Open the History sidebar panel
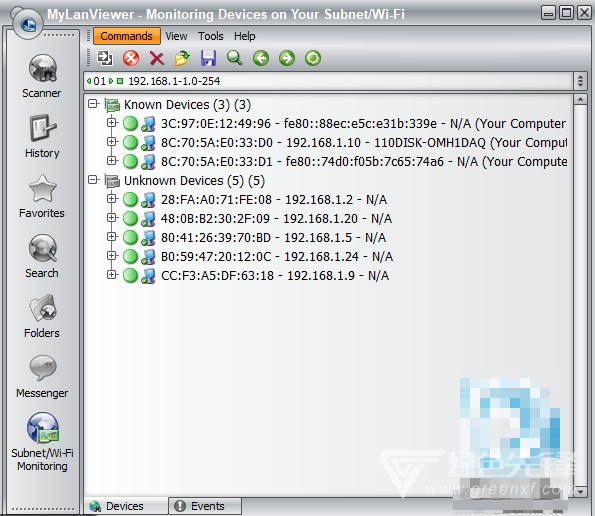 click(42, 136)
